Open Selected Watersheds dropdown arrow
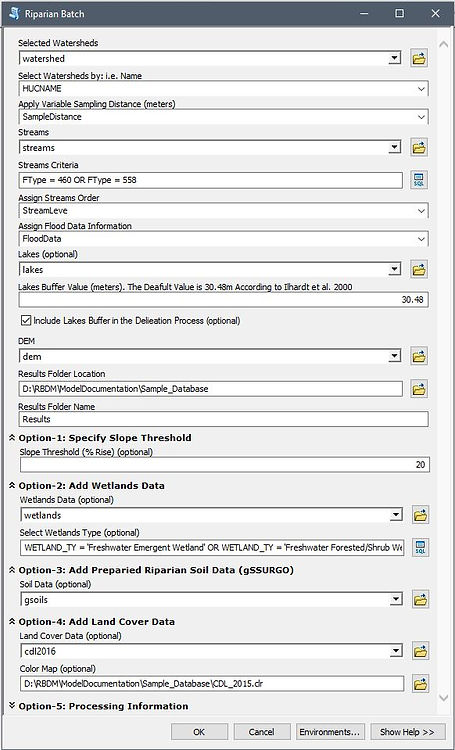This screenshot has height=750, width=455. click(395, 58)
